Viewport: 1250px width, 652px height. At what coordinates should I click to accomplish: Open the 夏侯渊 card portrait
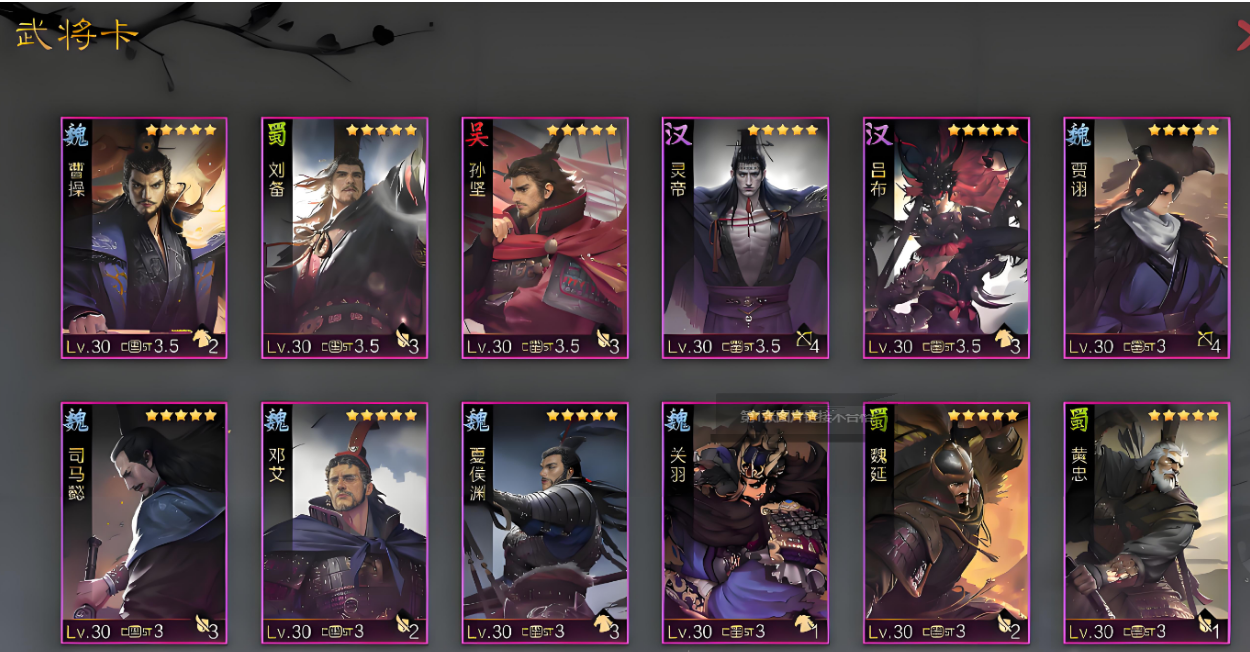click(x=545, y=523)
